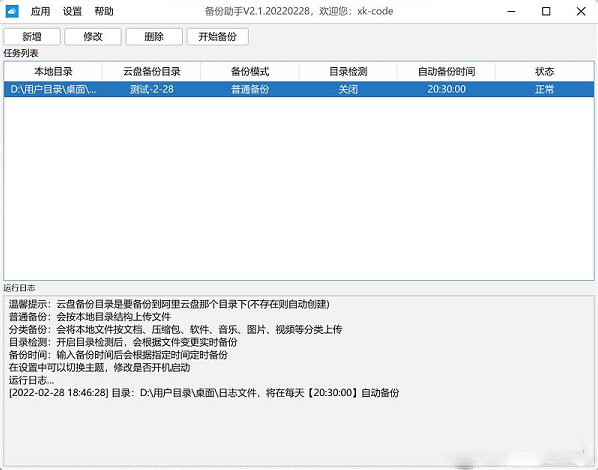Click the 分类备份 log line
Image resolution: width=598 pixels, height=470 pixels.
175,330
